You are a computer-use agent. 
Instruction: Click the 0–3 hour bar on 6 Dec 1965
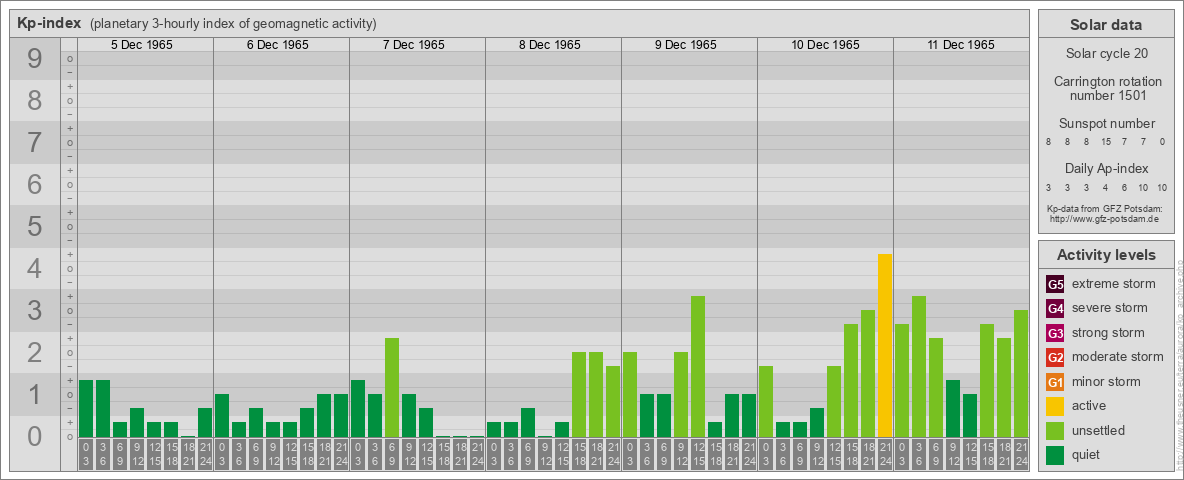[222, 415]
